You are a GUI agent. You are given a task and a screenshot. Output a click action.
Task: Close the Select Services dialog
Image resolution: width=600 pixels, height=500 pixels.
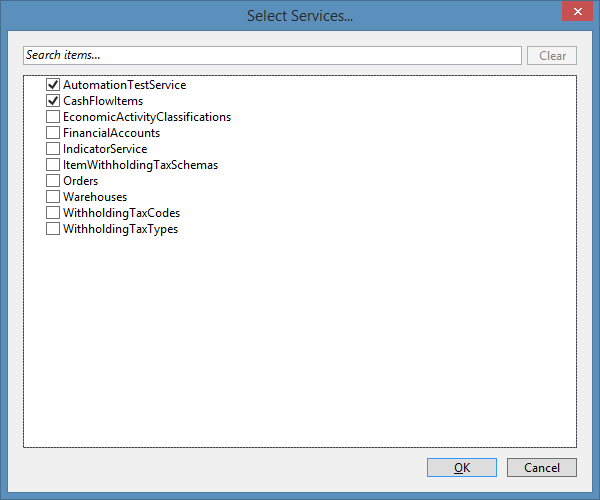tap(577, 11)
